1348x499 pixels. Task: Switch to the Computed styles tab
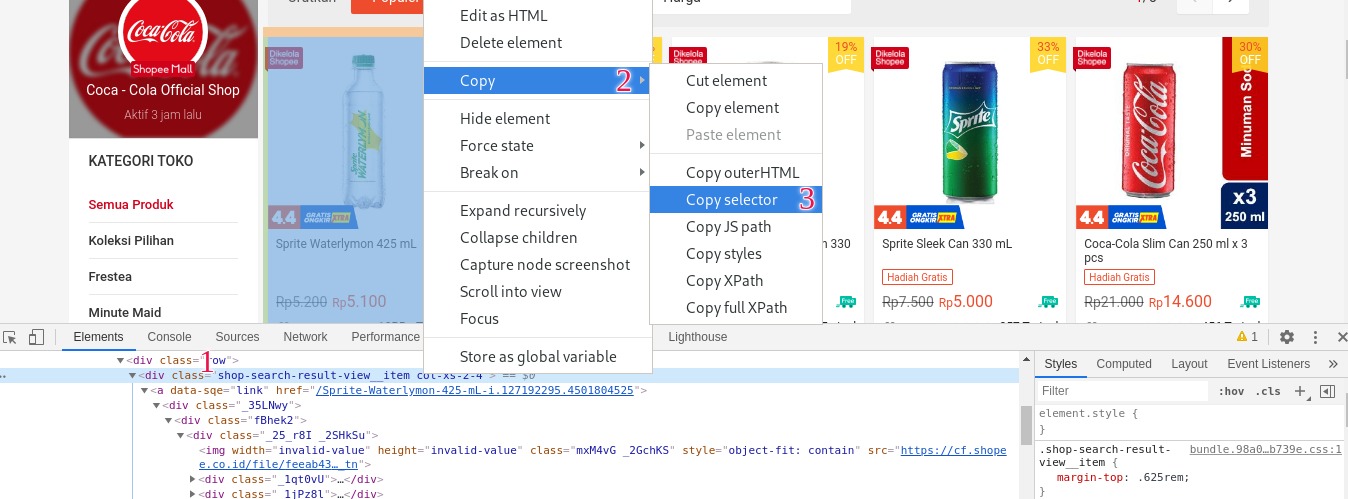click(1124, 364)
